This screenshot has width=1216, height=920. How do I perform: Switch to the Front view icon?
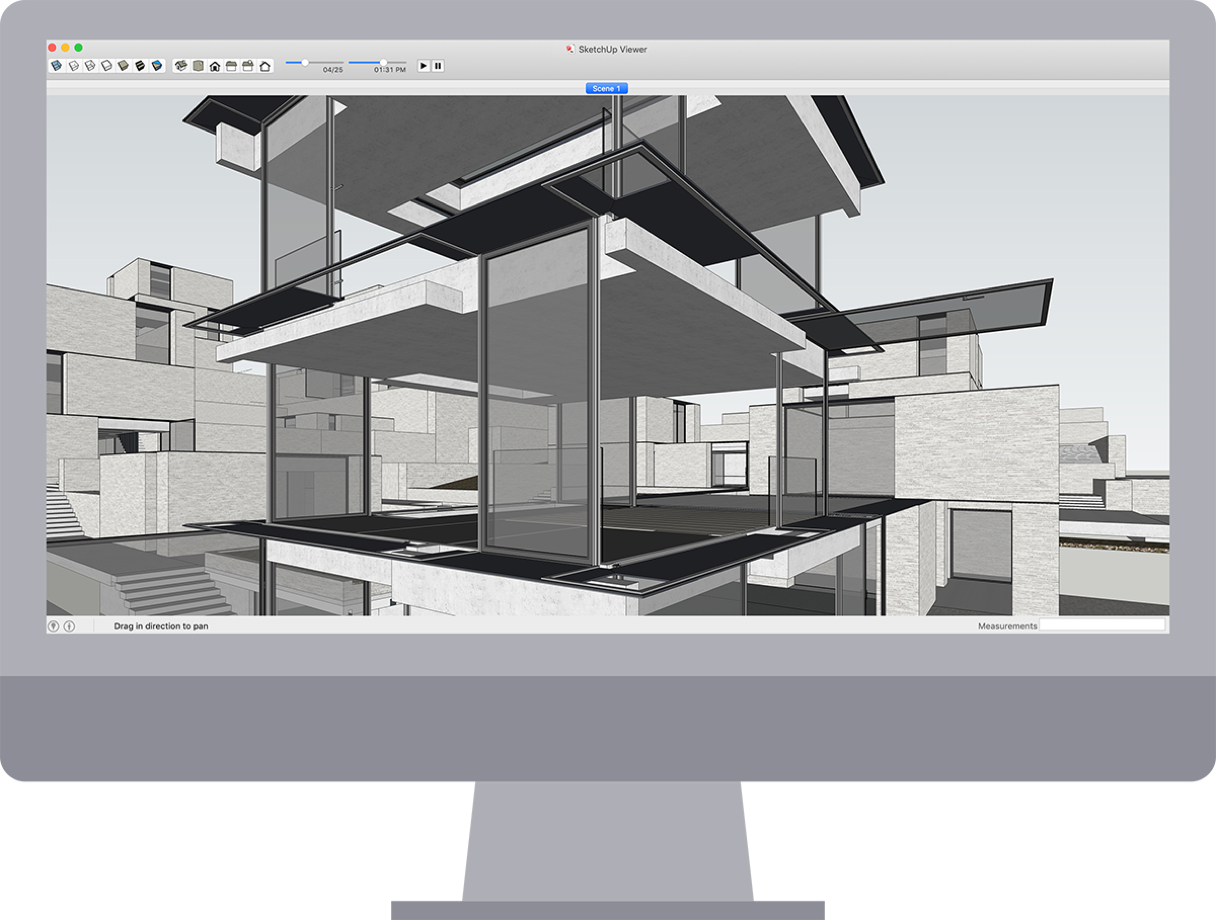[214, 66]
